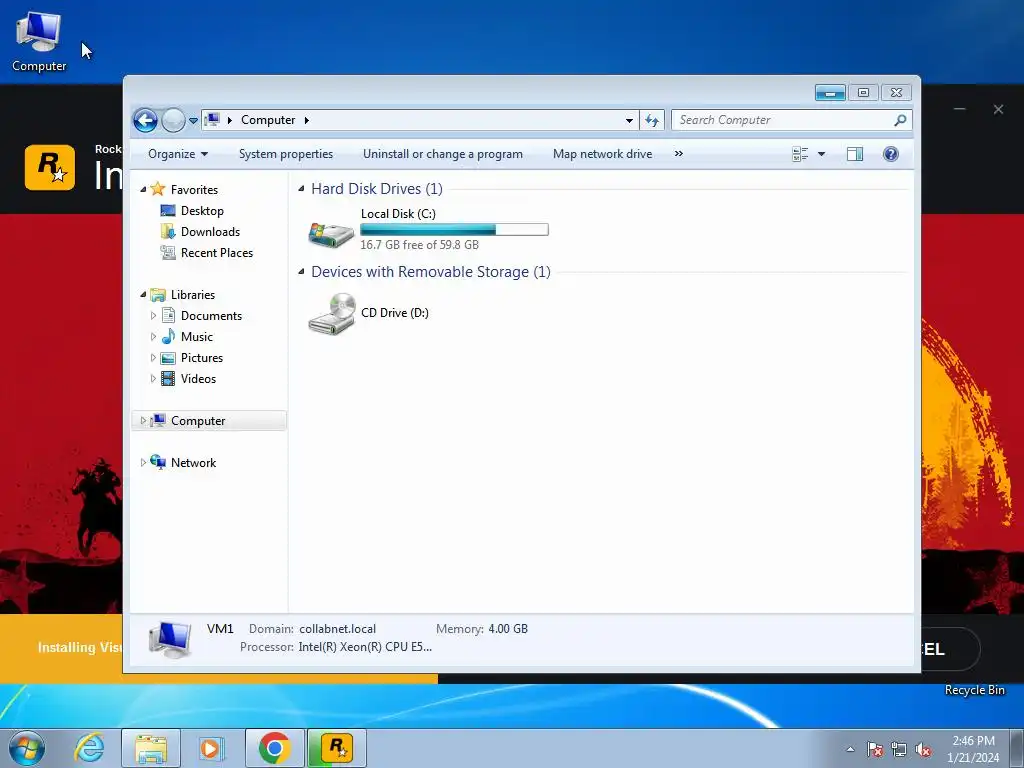Click in the Search Computer field

782,120
